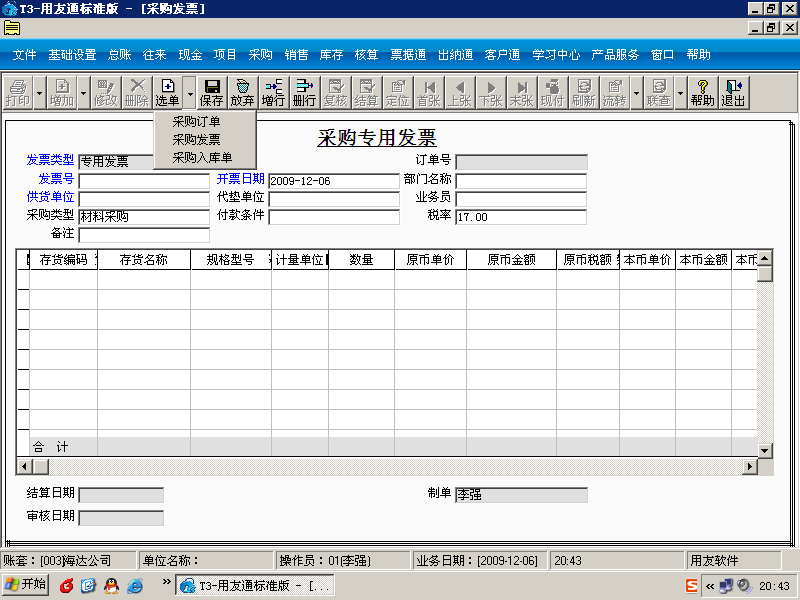
Task: Open the 票据通 menu
Action: (408, 55)
